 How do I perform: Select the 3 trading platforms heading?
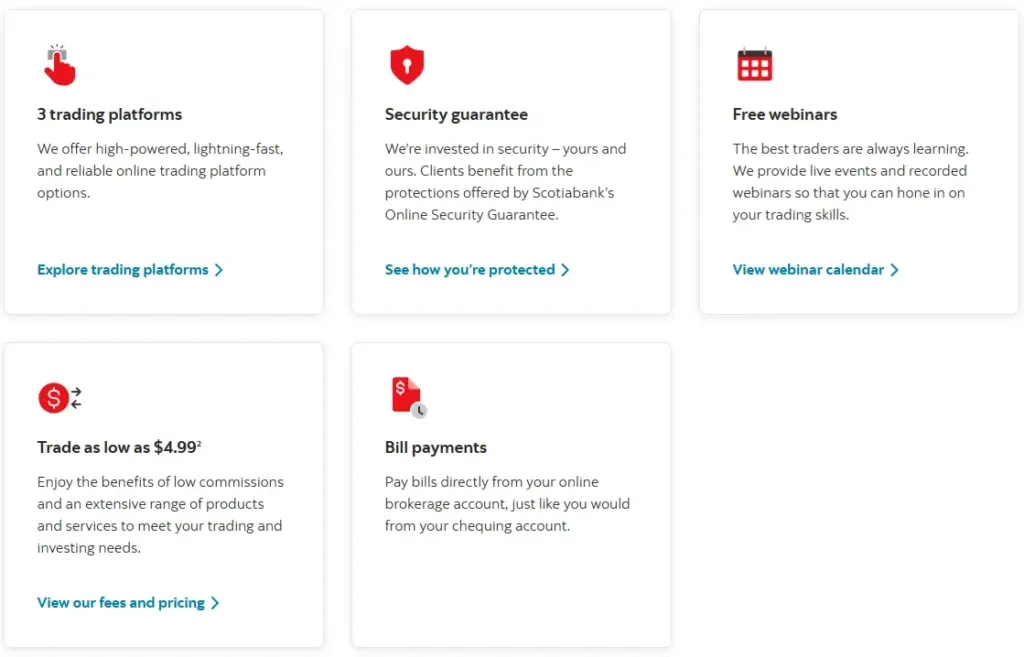coord(110,114)
